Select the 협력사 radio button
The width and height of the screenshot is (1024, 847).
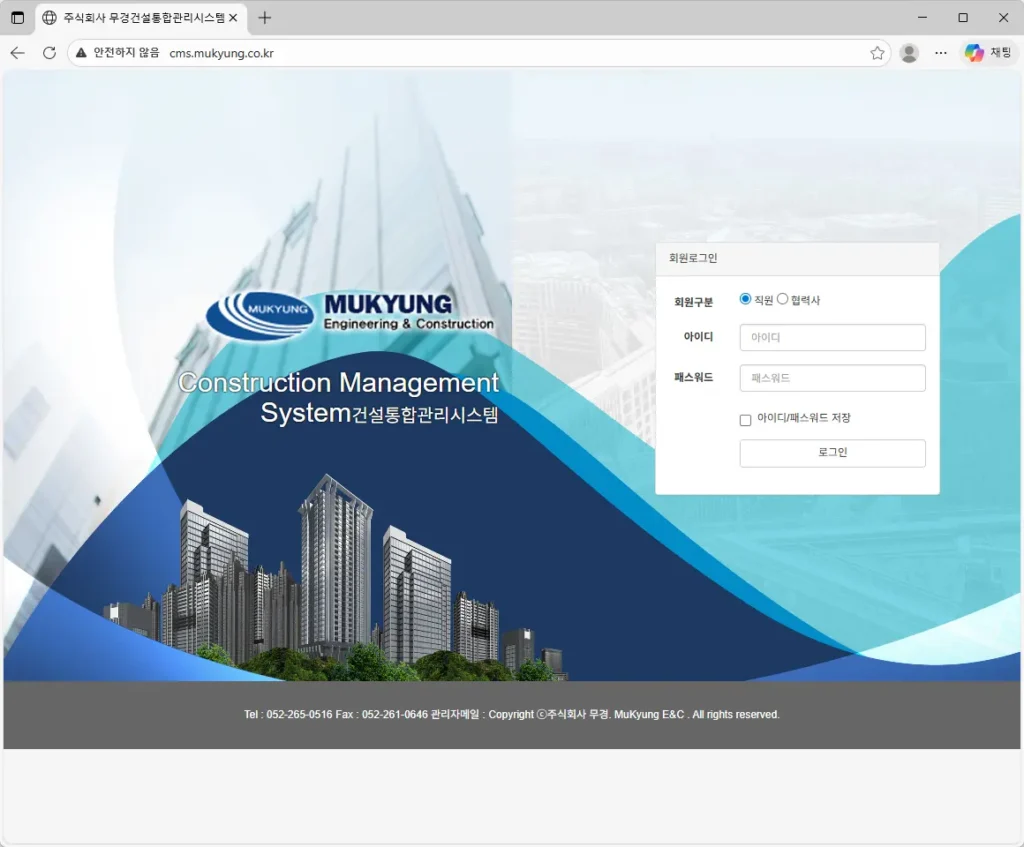(782, 299)
